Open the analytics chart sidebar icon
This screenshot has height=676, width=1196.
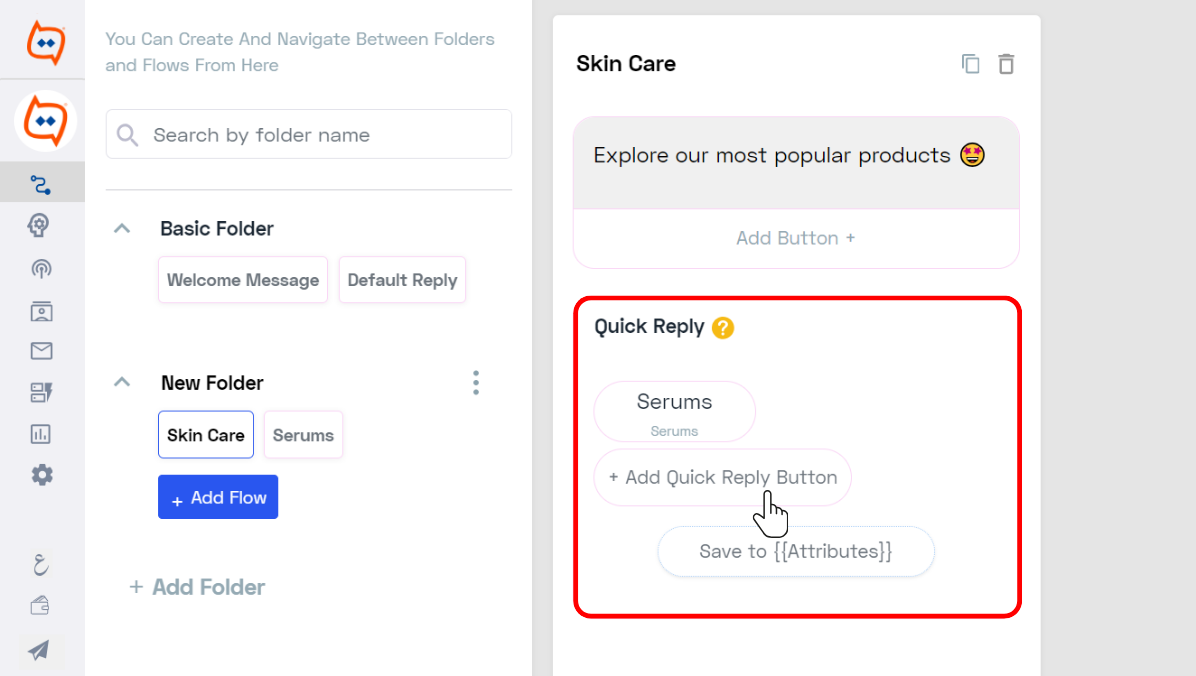pyautogui.click(x=40, y=434)
